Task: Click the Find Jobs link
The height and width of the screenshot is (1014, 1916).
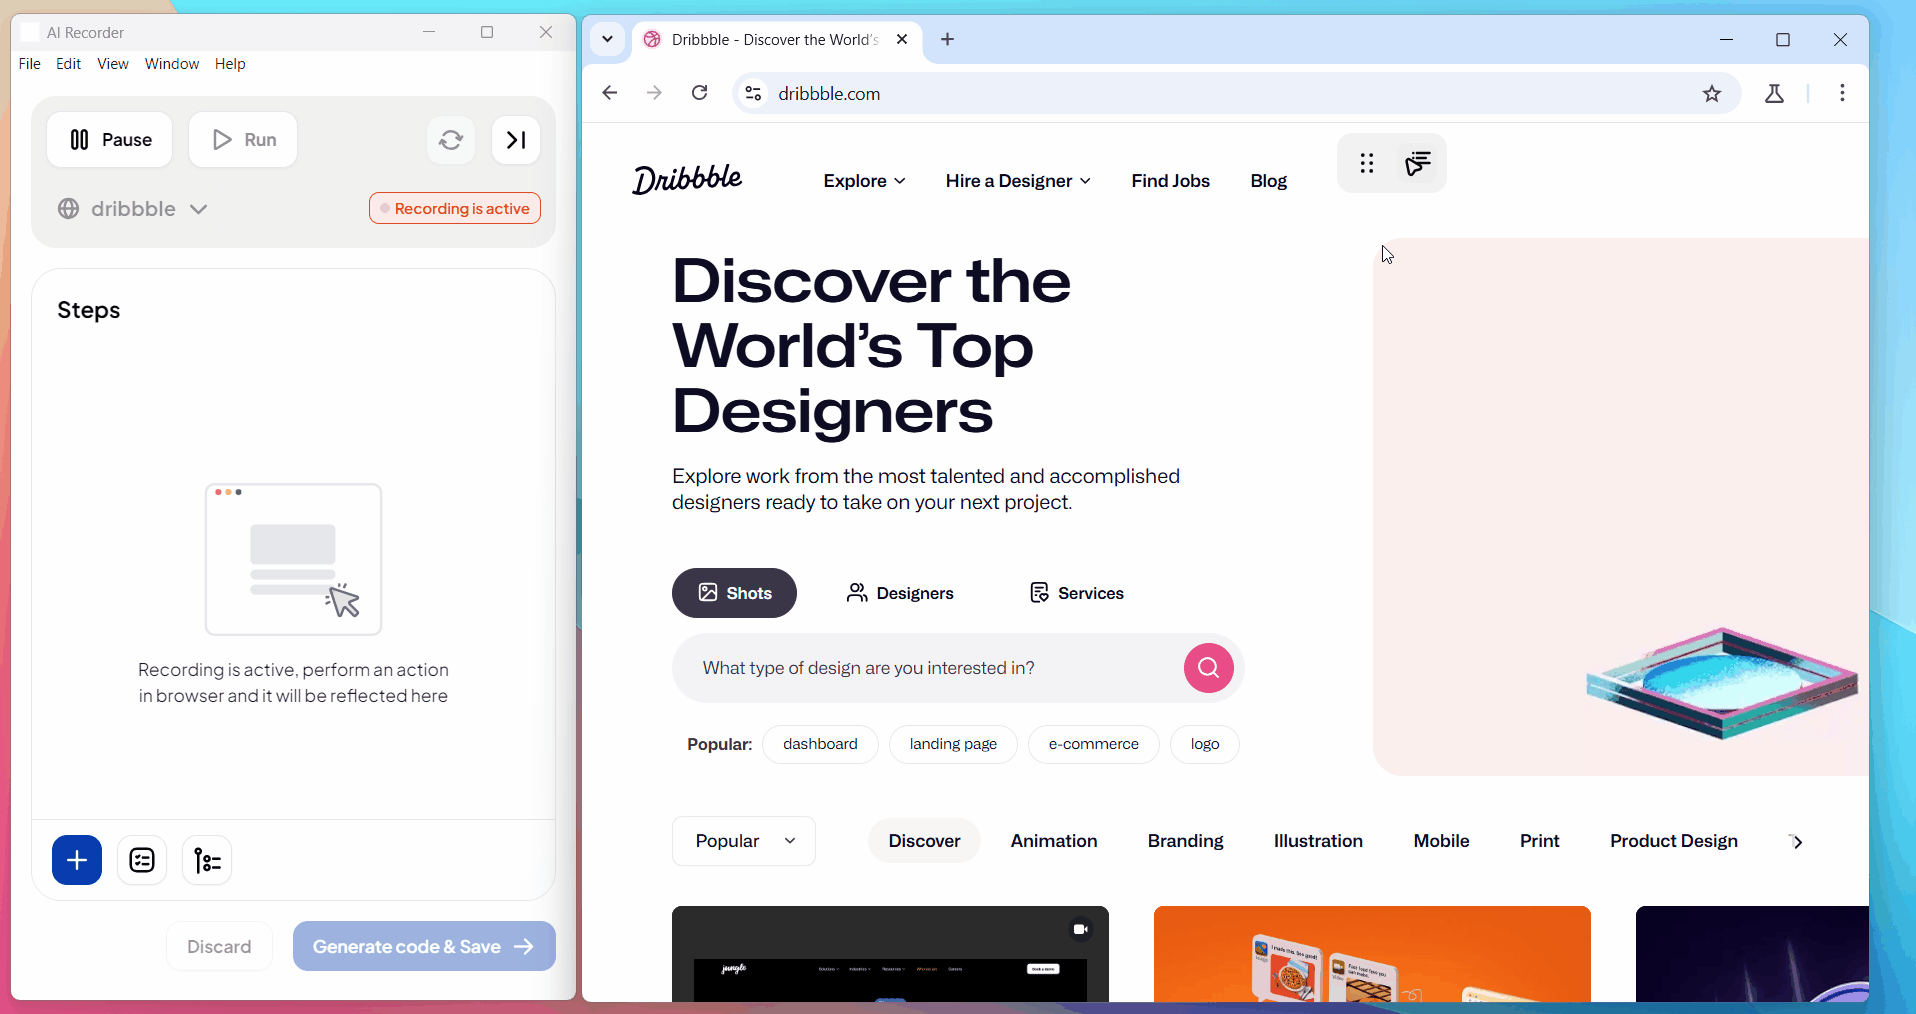Action: (x=1170, y=181)
